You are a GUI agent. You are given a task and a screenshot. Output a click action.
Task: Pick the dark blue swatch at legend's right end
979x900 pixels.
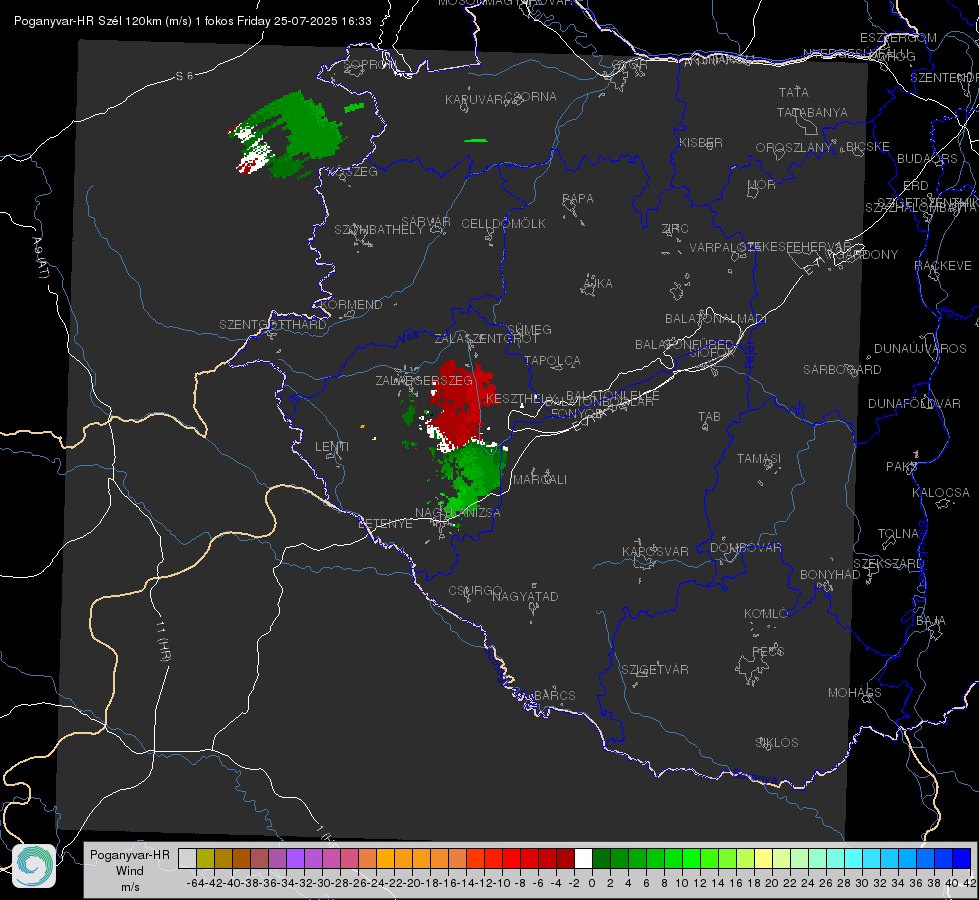tap(962, 858)
